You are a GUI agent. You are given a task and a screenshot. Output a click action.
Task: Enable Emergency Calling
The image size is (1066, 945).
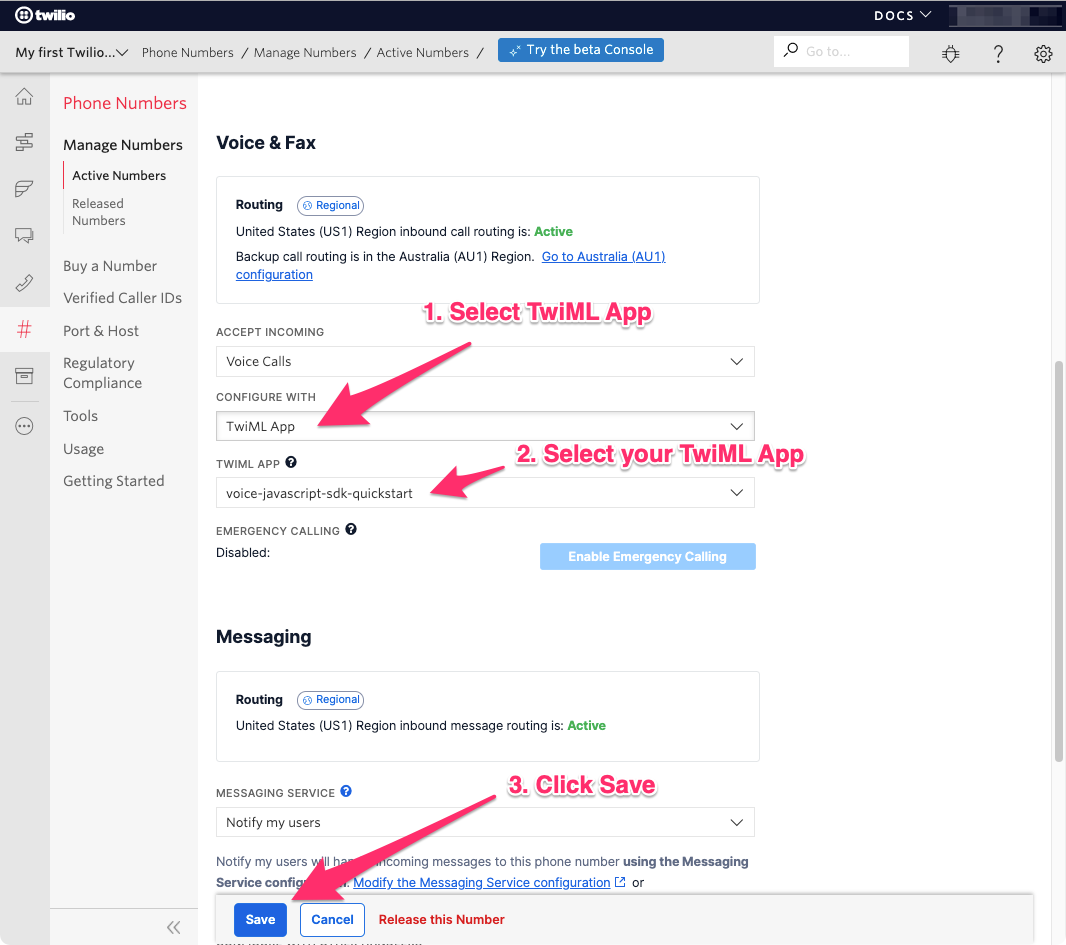[647, 556]
